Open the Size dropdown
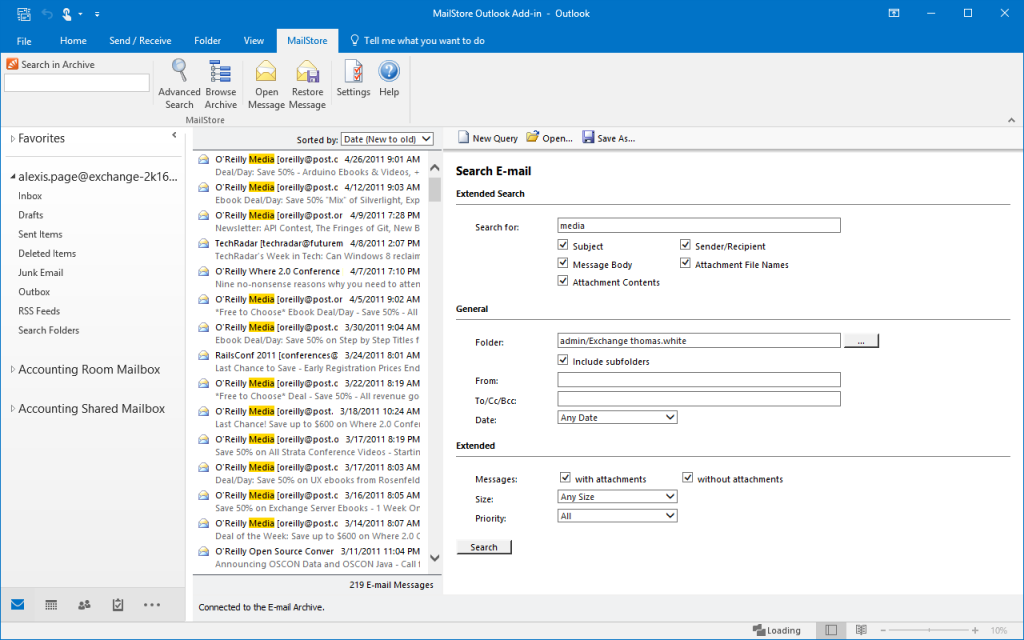Image resolution: width=1024 pixels, height=640 pixels. [x=617, y=497]
